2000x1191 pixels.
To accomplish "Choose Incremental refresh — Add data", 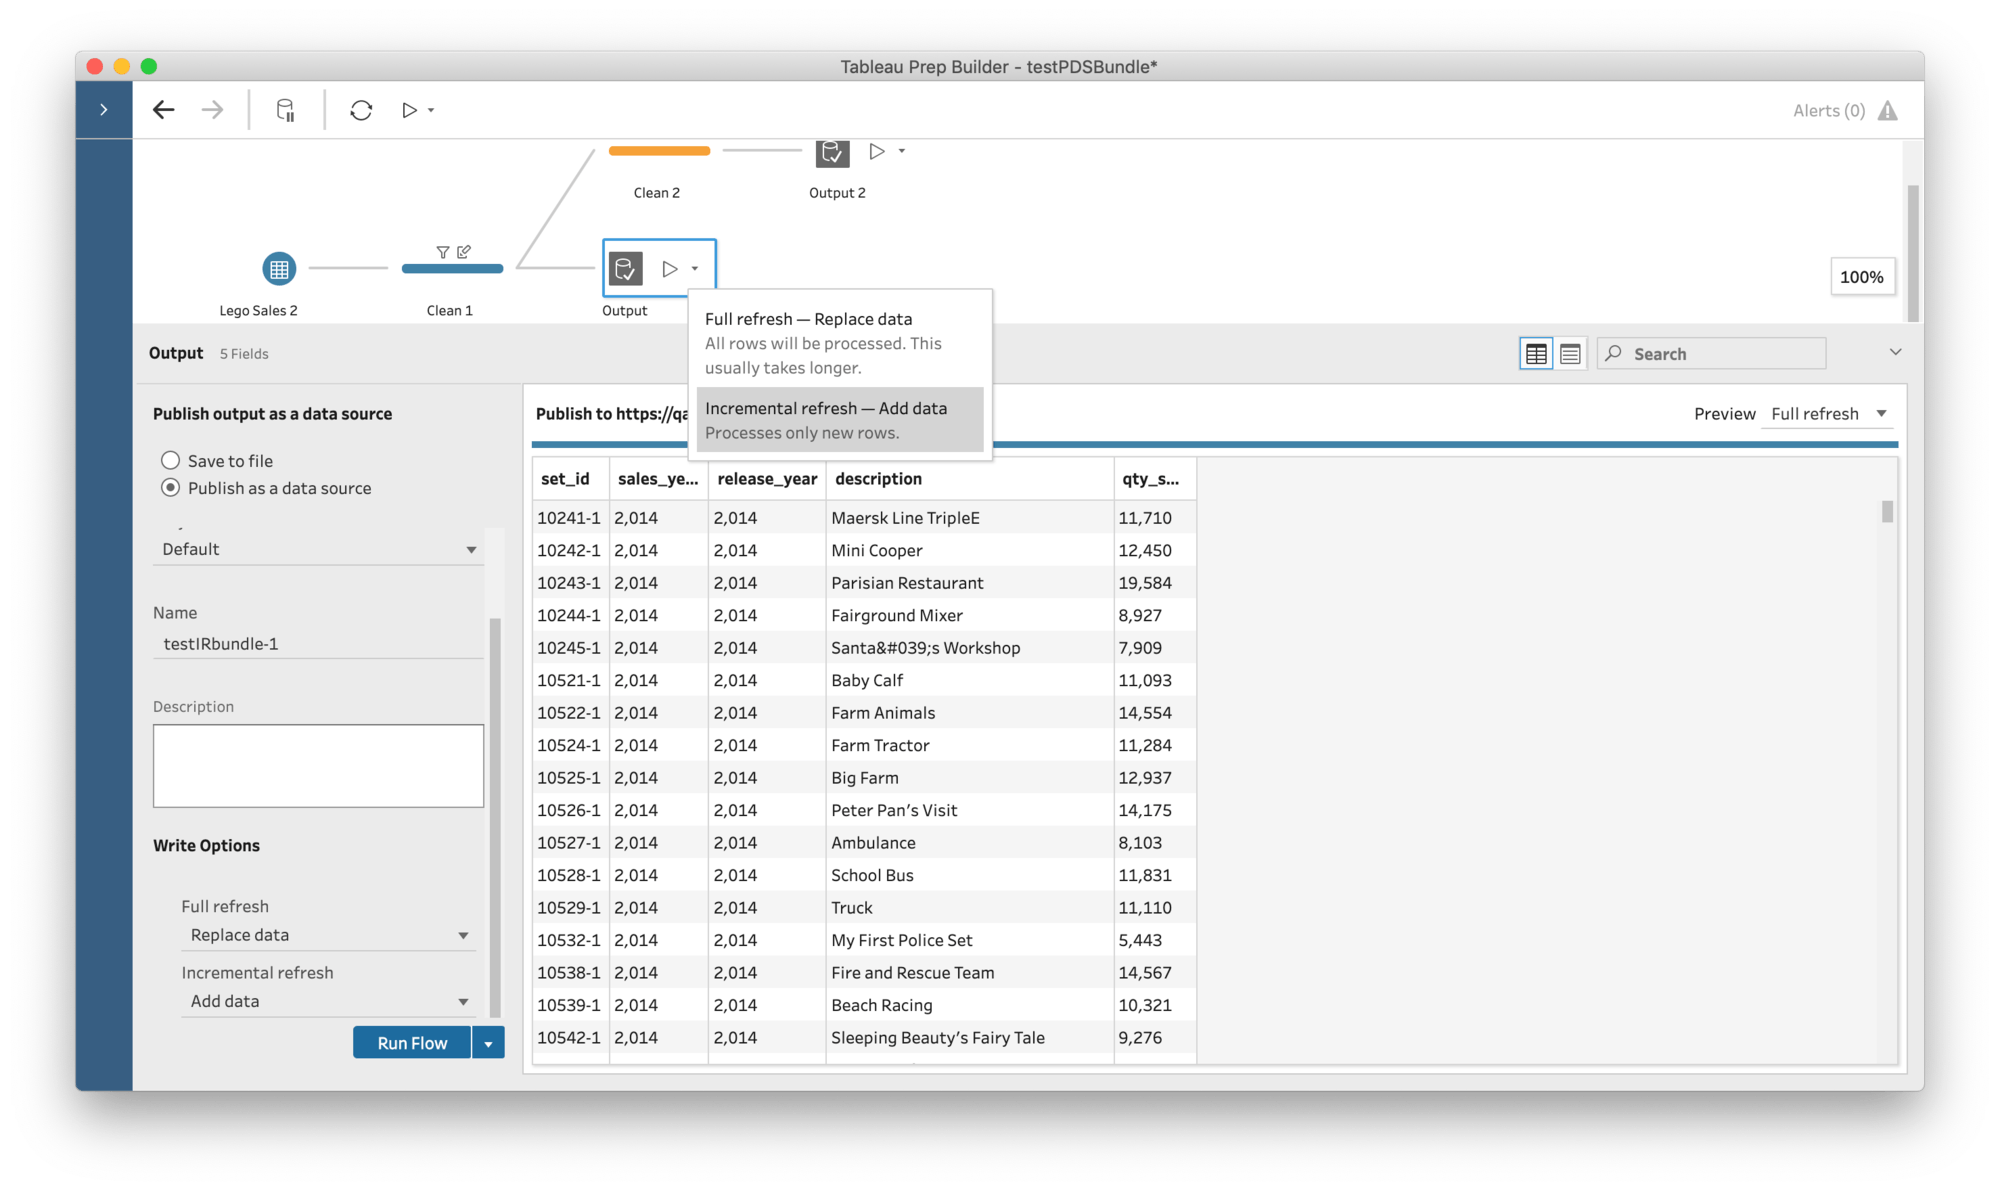I will click(840, 420).
